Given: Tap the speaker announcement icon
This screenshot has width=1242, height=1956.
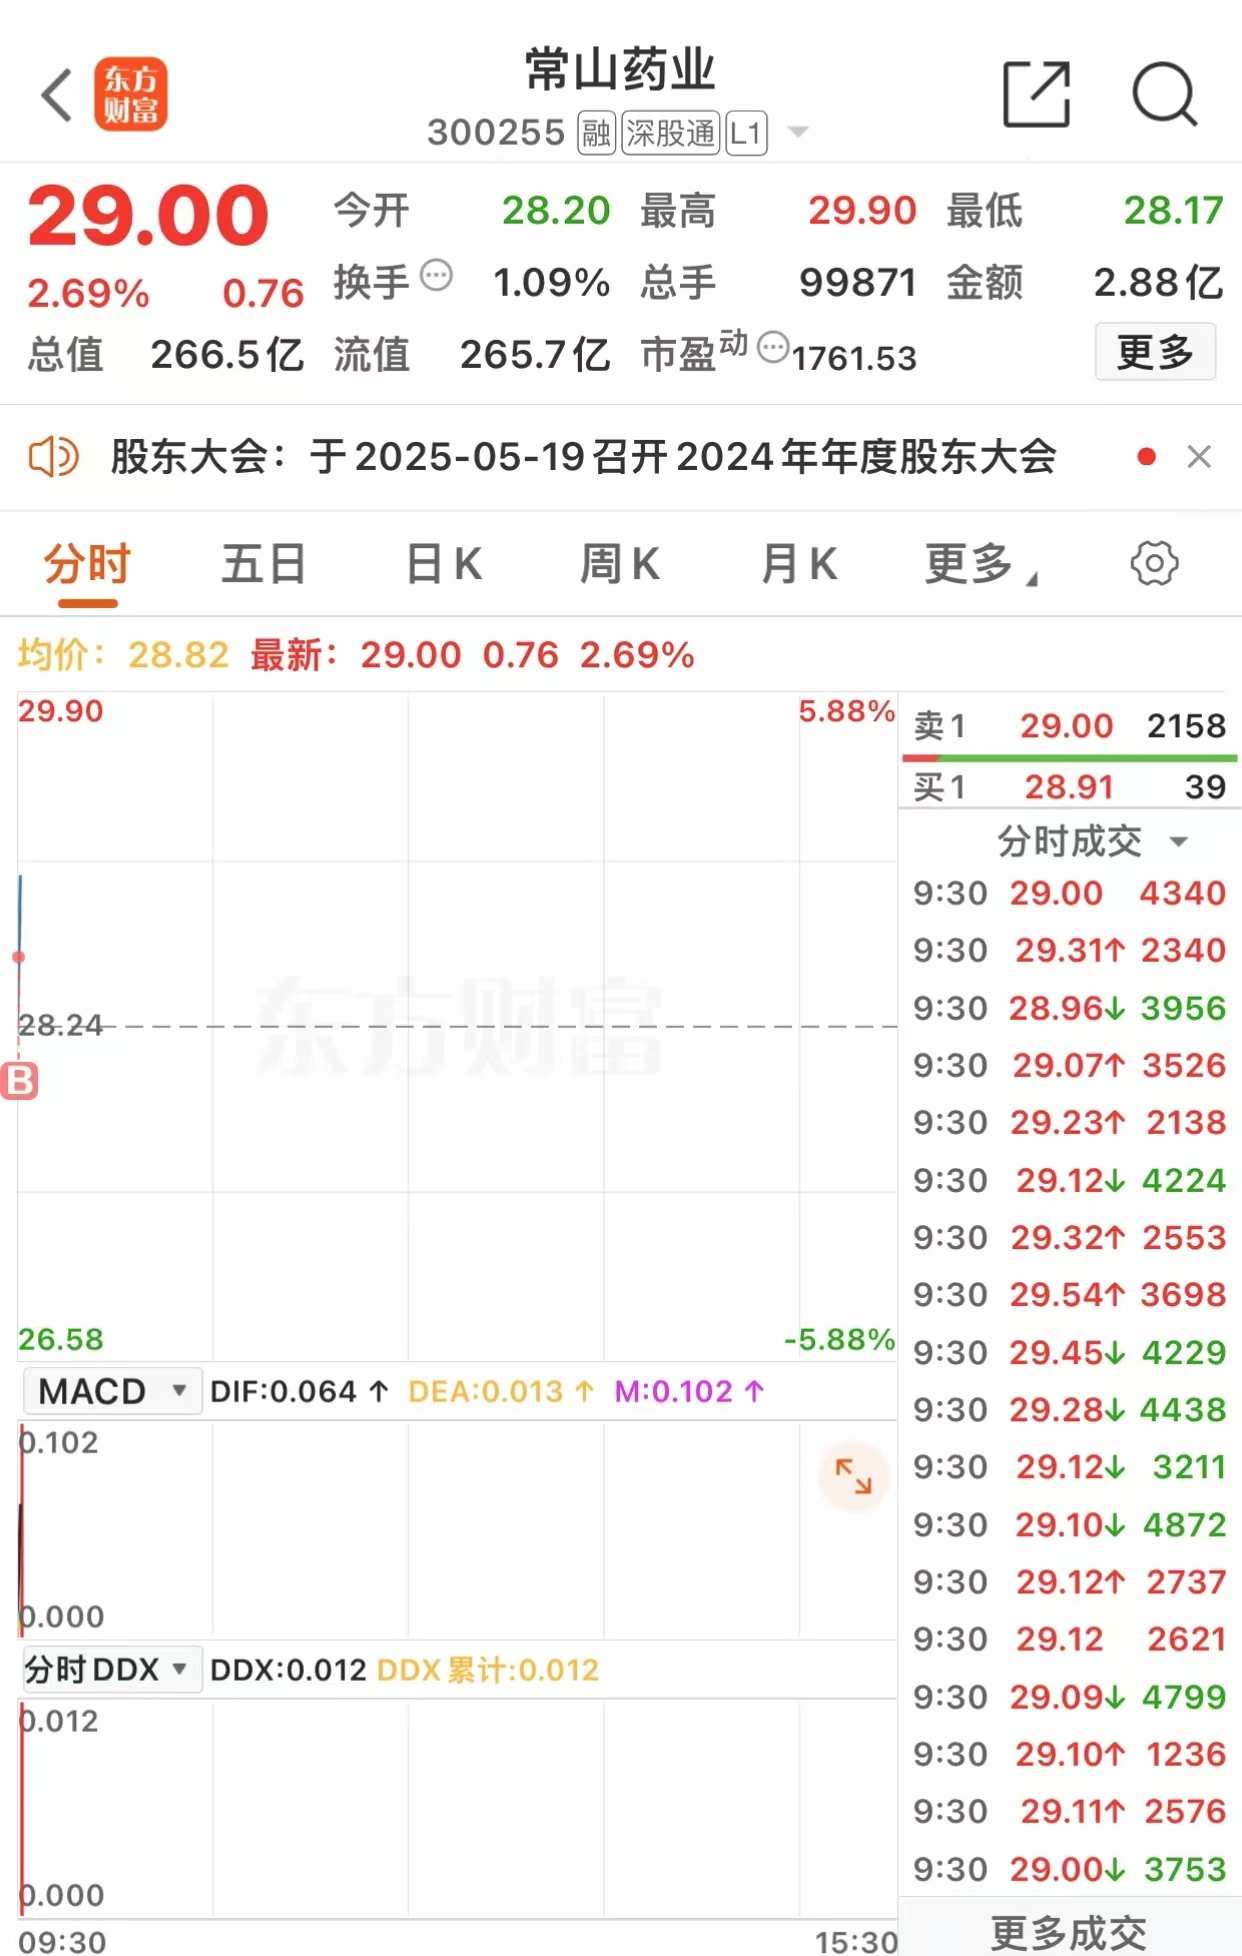Looking at the screenshot, I should (53, 458).
